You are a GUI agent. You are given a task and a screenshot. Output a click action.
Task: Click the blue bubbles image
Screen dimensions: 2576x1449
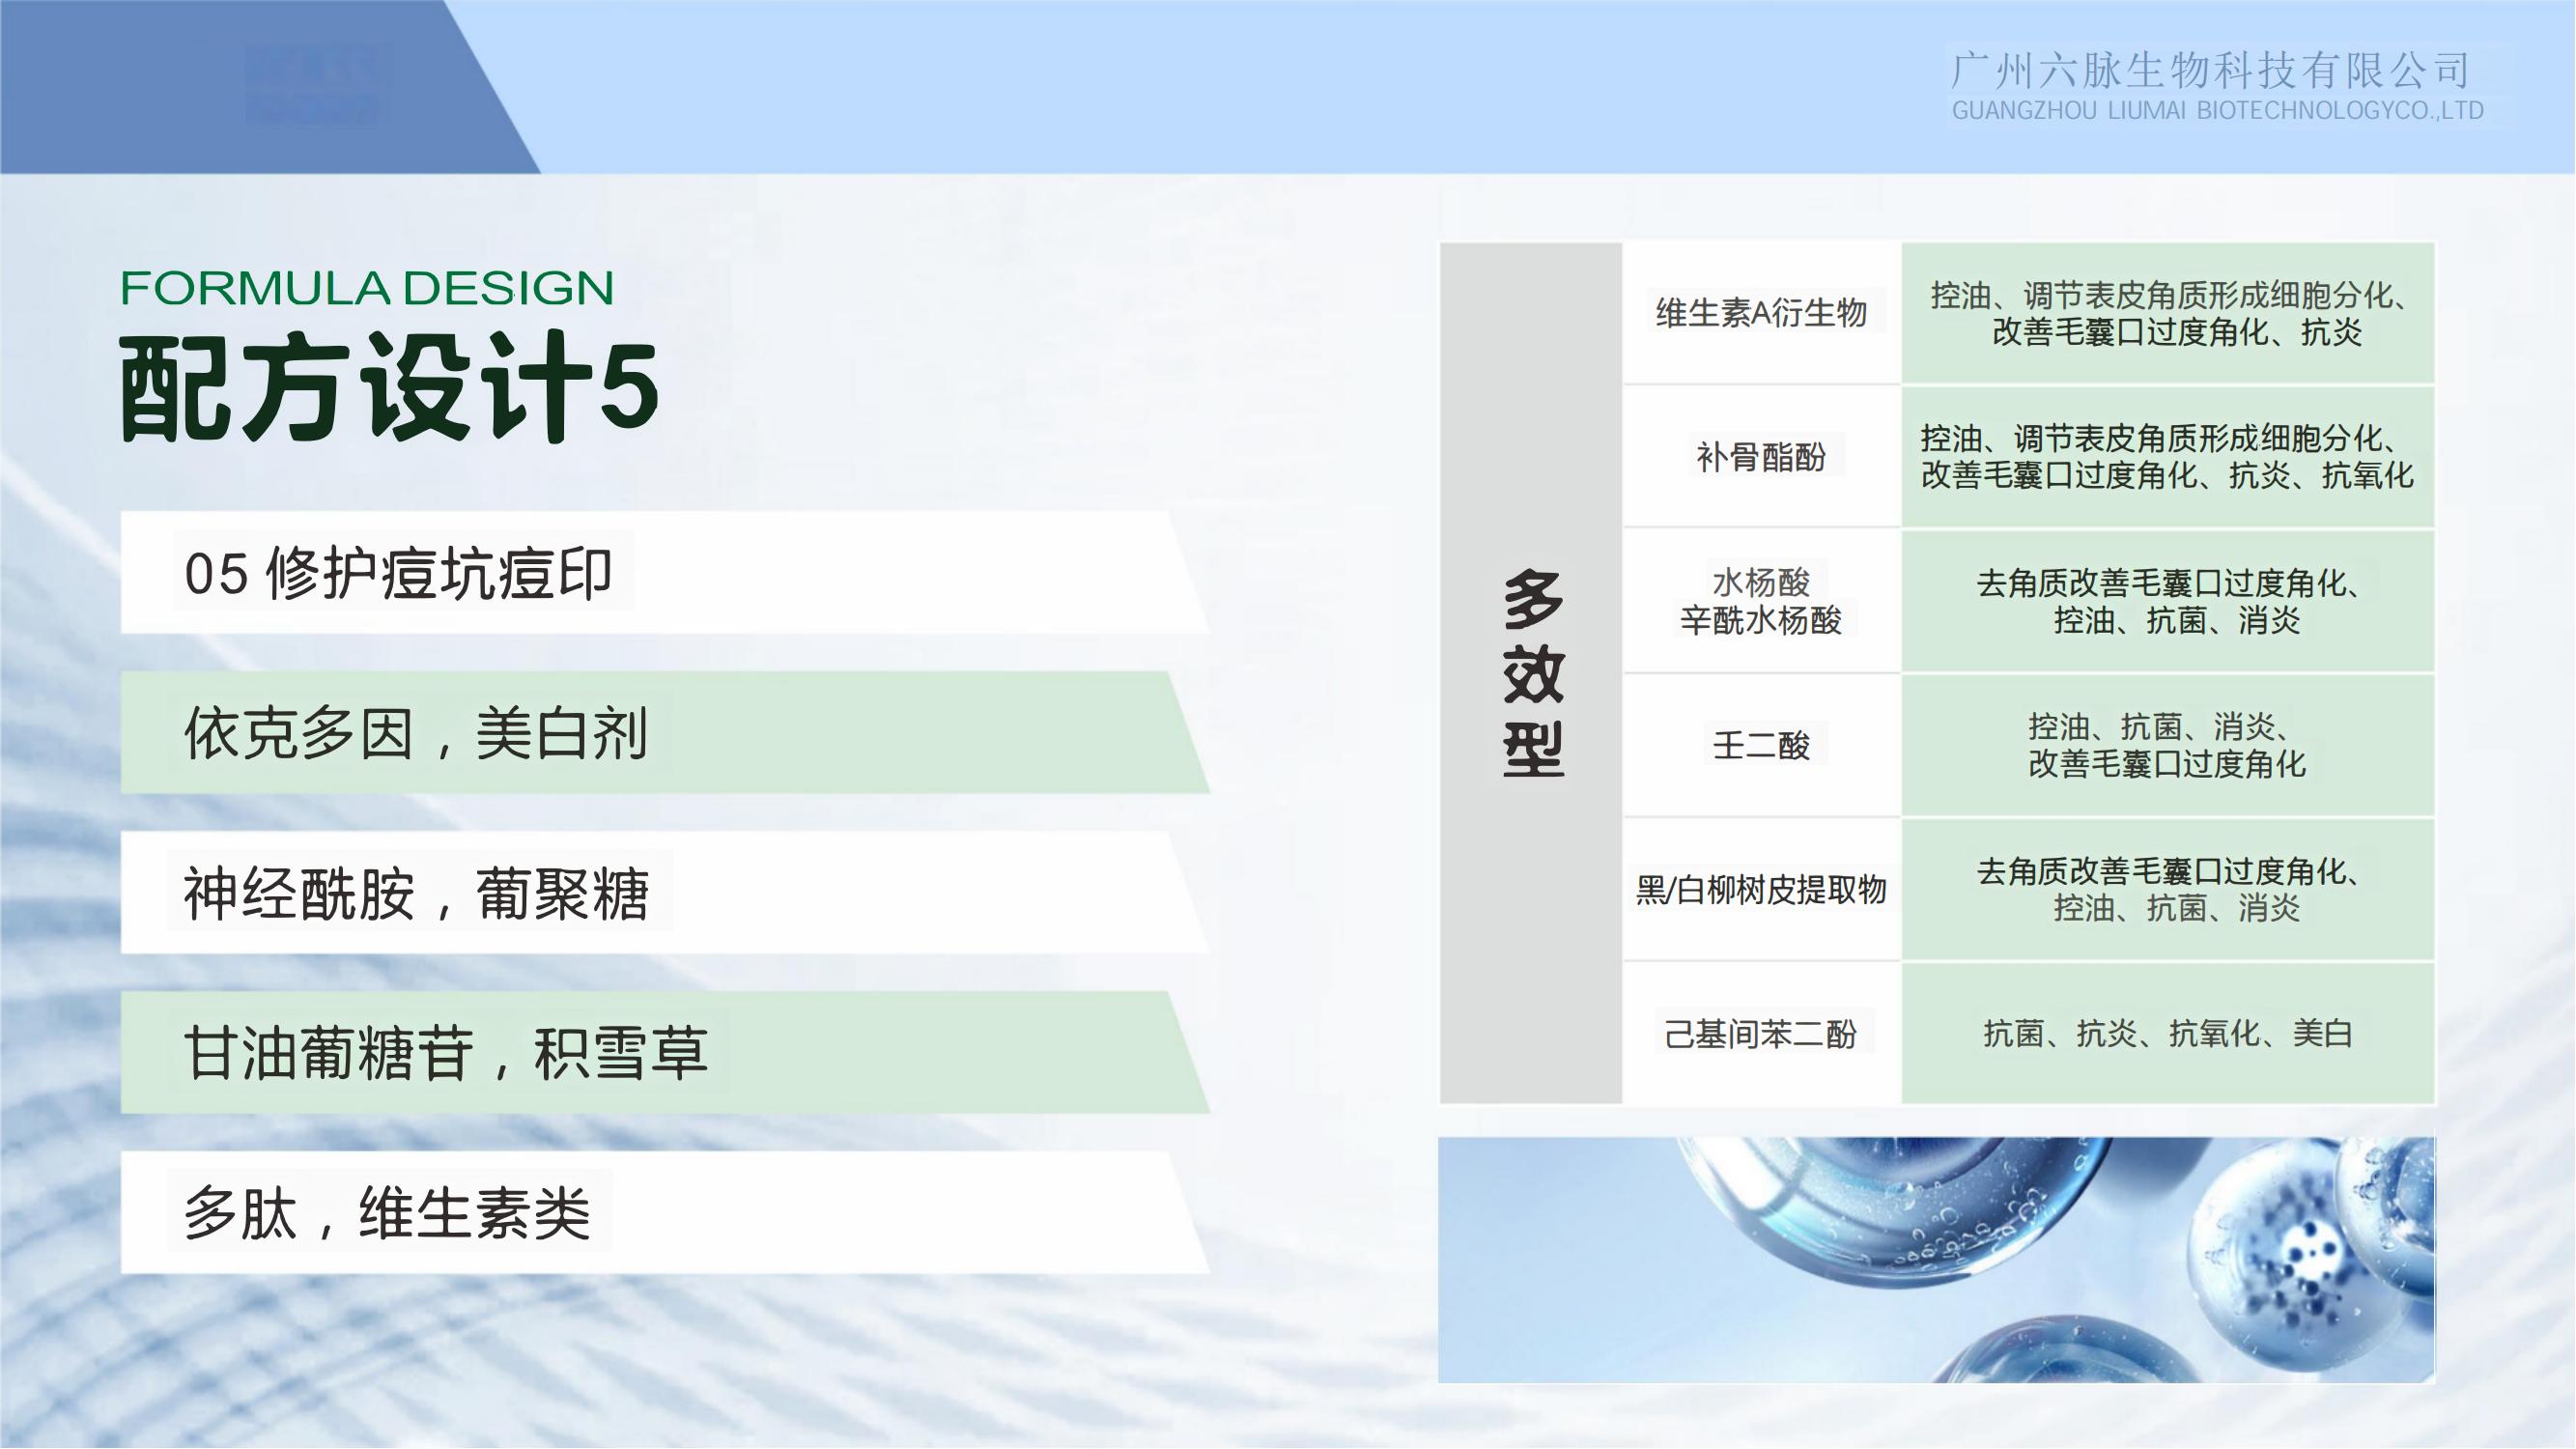[x=1937, y=1260]
